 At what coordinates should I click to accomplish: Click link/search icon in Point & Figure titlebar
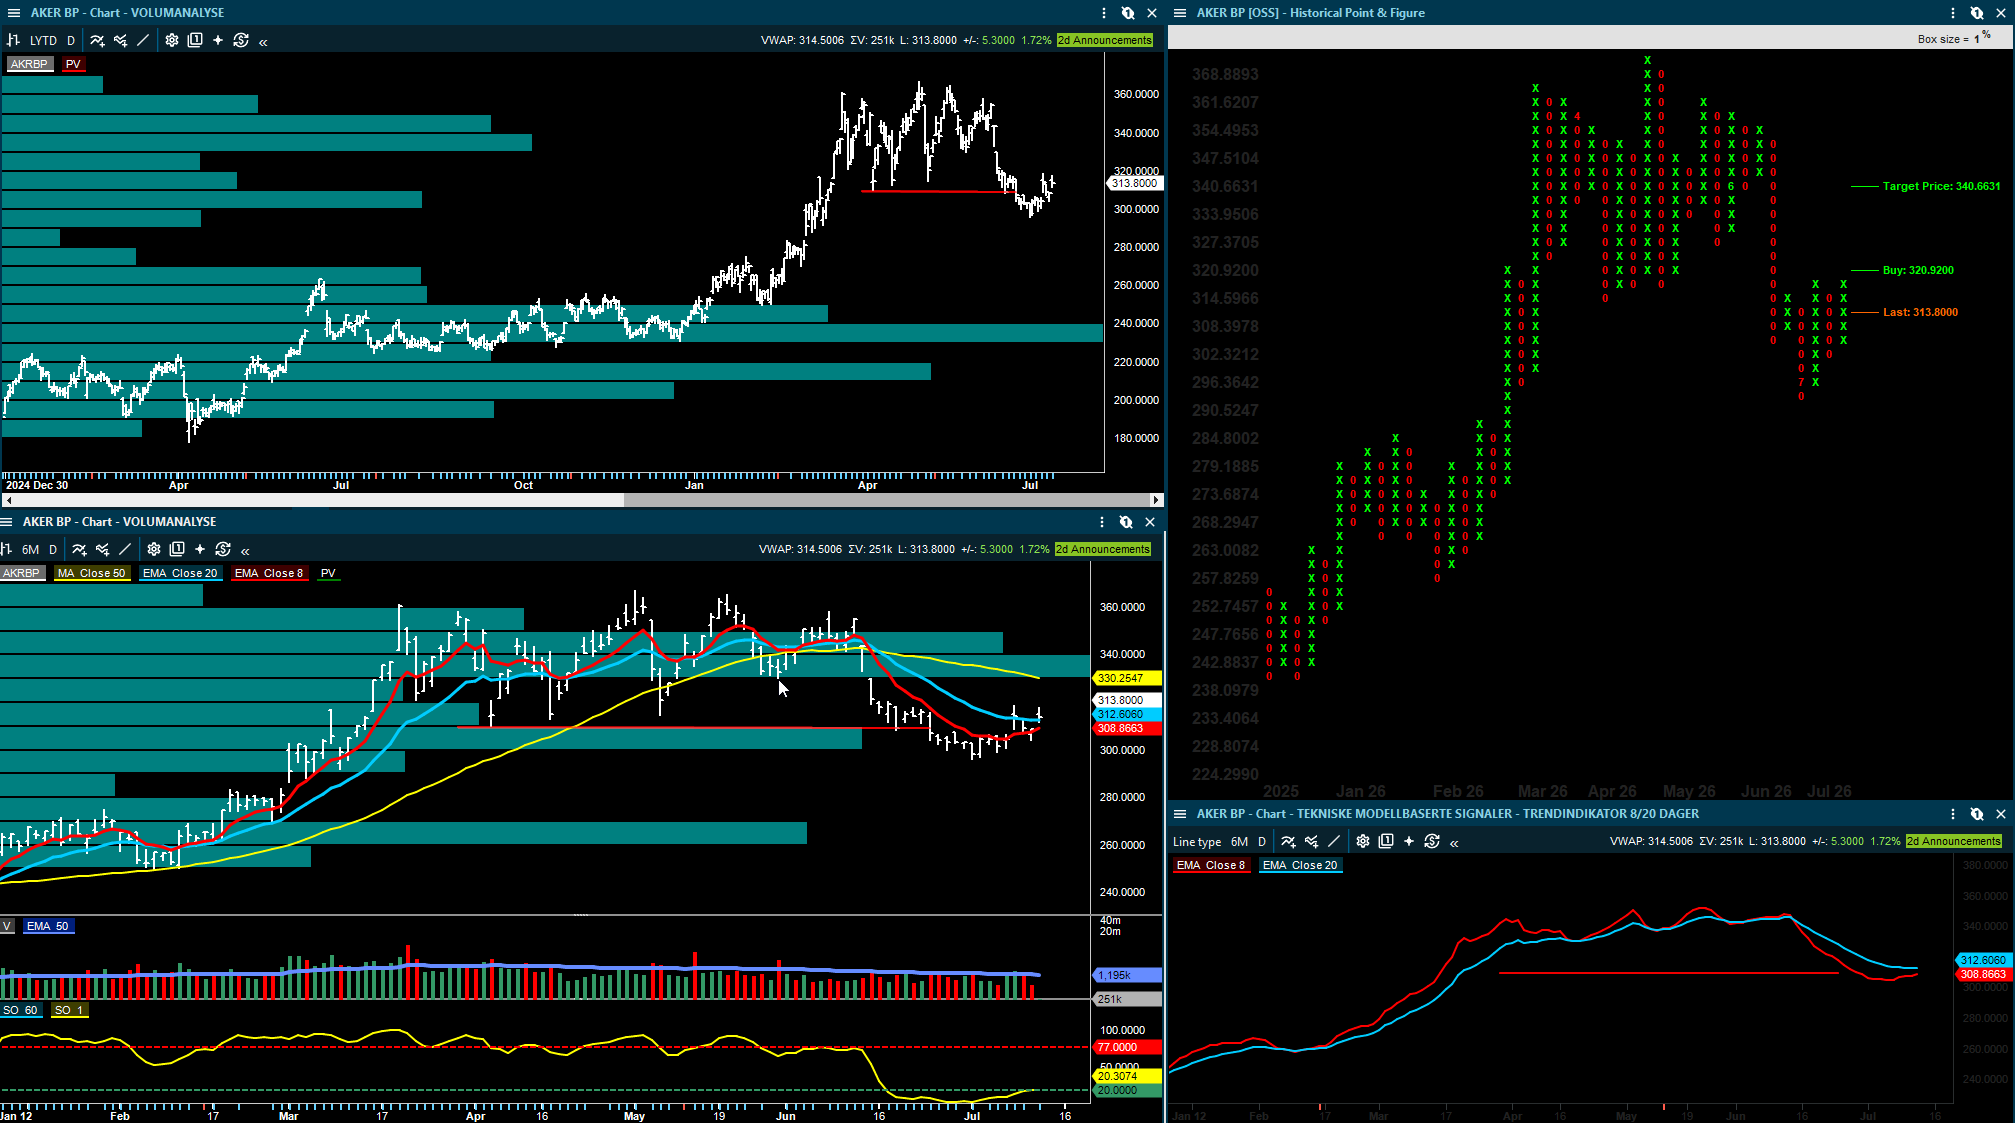[1977, 13]
